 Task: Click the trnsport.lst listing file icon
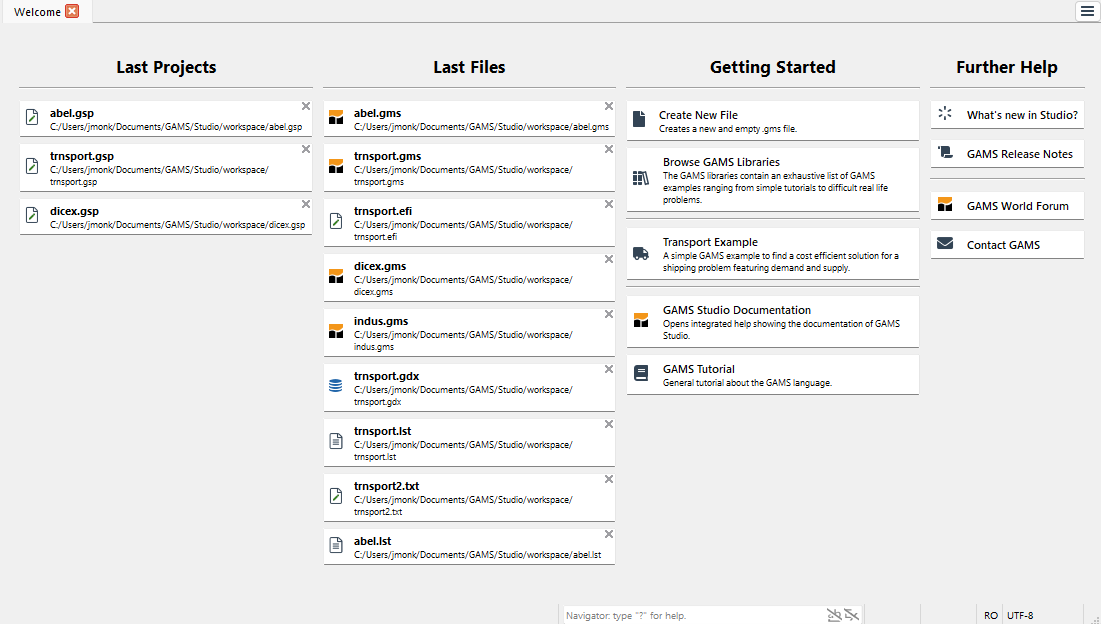336,440
